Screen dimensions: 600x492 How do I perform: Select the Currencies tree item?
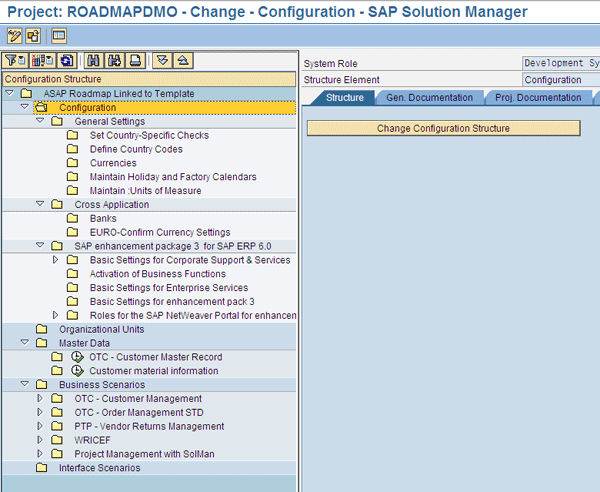coord(113,163)
